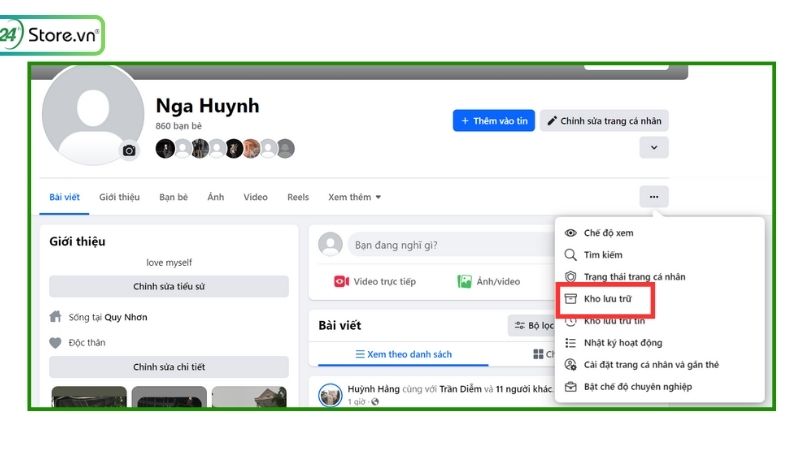Open the chevron-down button below edit profile
The height and width of the screenshot is (457, 800).
654,148
